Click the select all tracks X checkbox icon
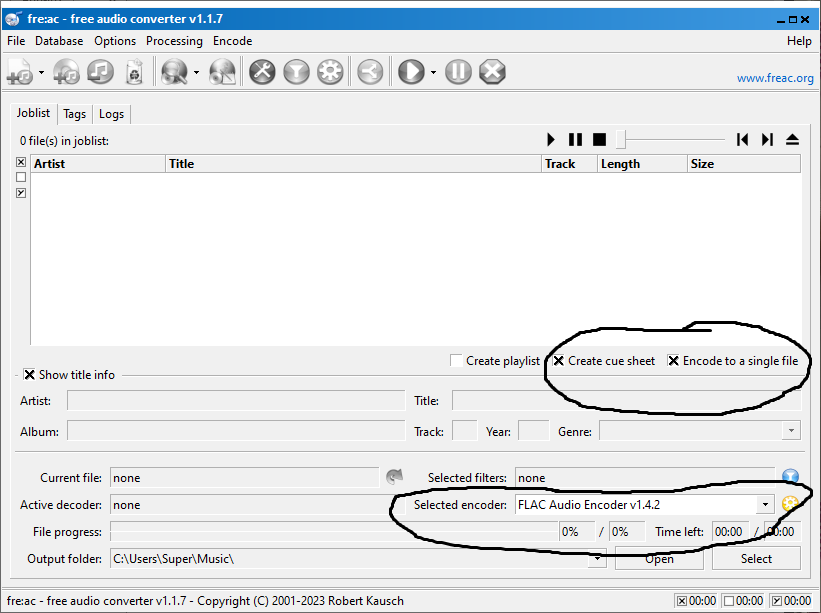821x613 pixels. coord(21,162)
